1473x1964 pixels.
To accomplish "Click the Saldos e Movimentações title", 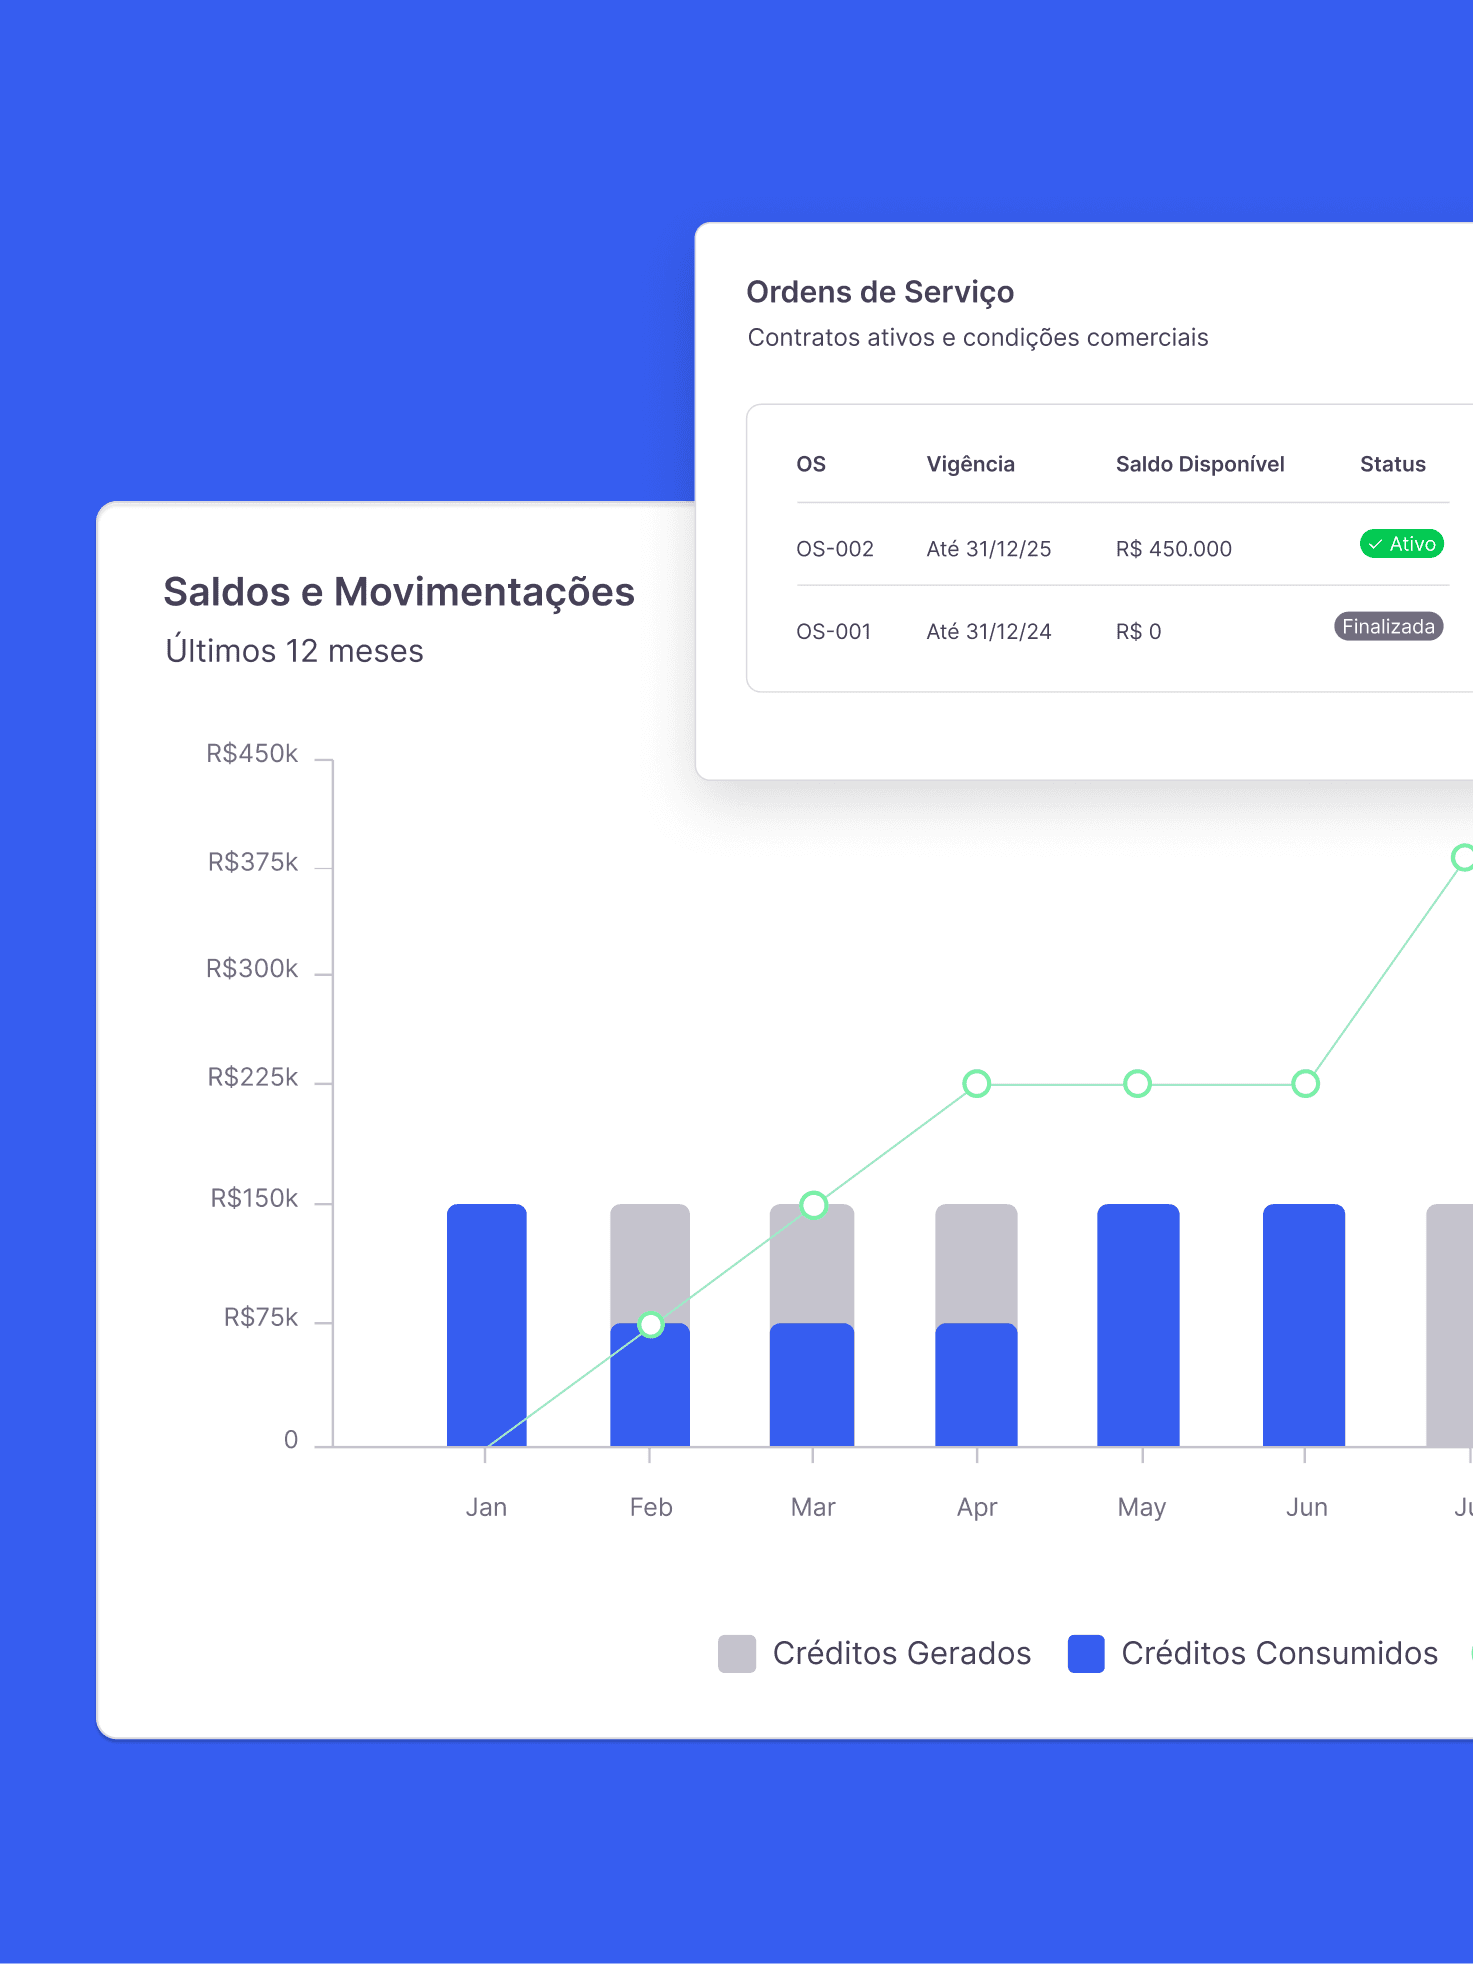I will pyautogui.click(x=399, y=592).
